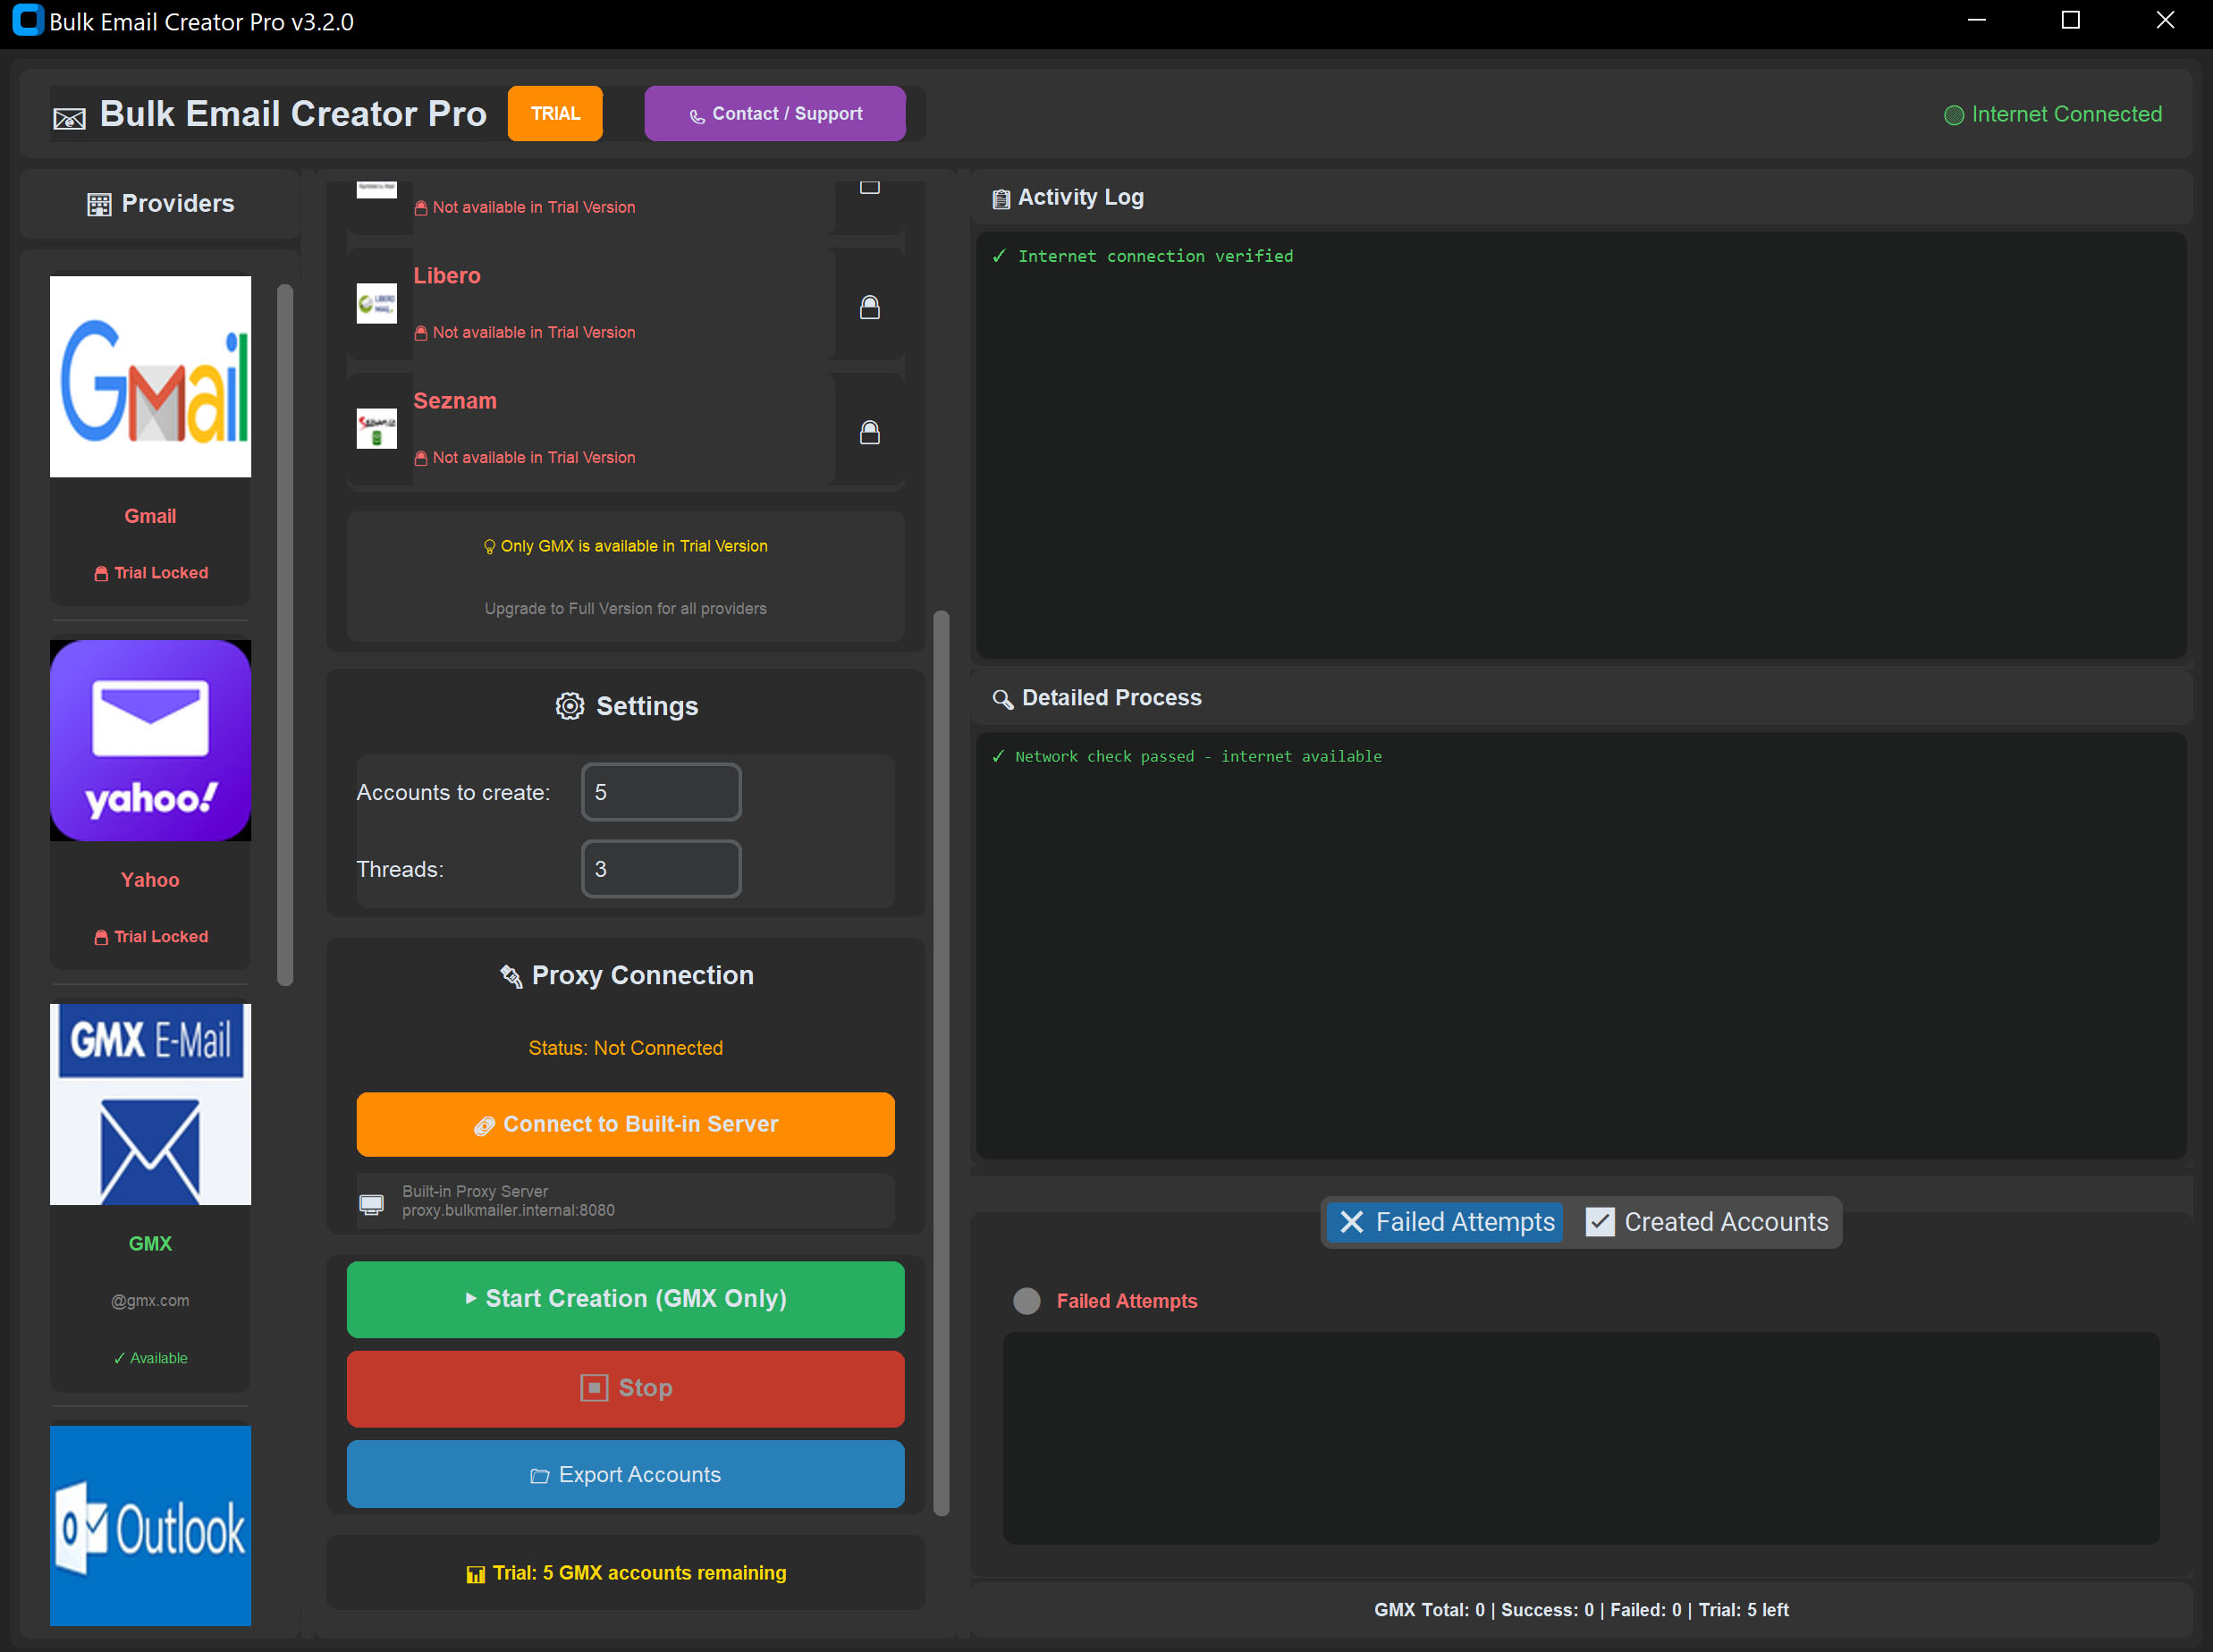Close the Bulk Email Creator Pro window
Viewport: 2213px width, 1652px height.
pos(2165,21)
